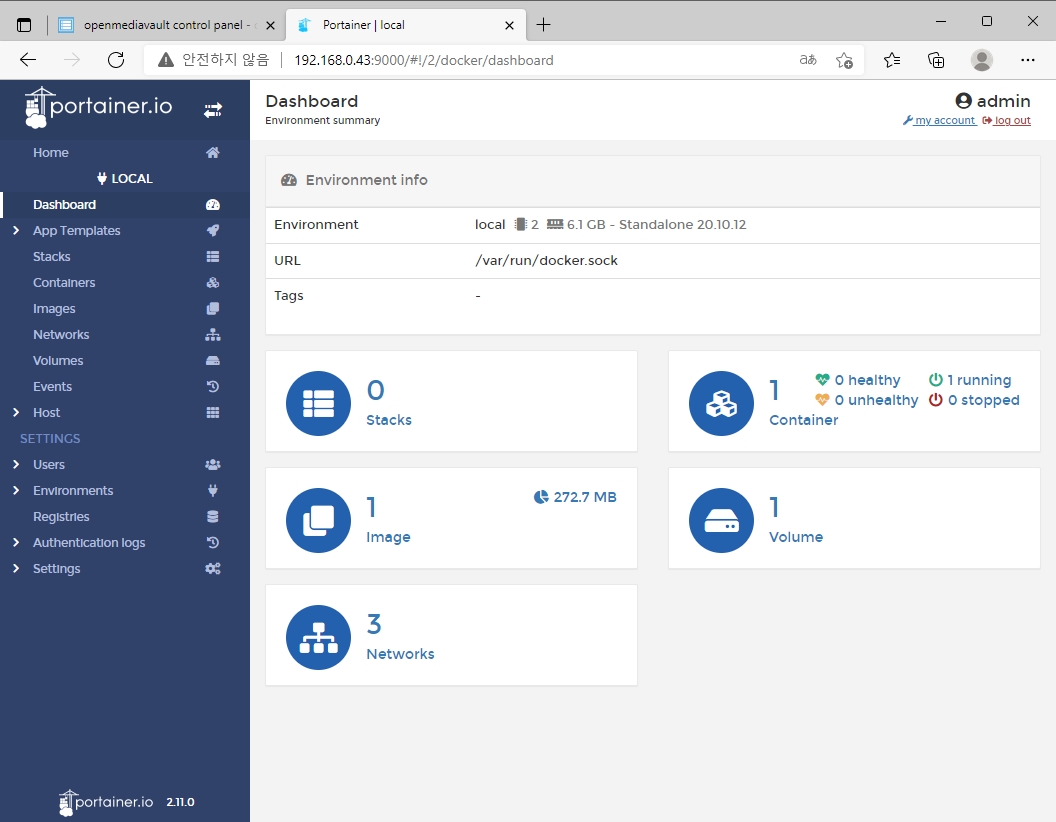The width and height of the screenshot is (1056, 822).
Task: Close the openmediavault control panel tab
Action: coord(270,26)
